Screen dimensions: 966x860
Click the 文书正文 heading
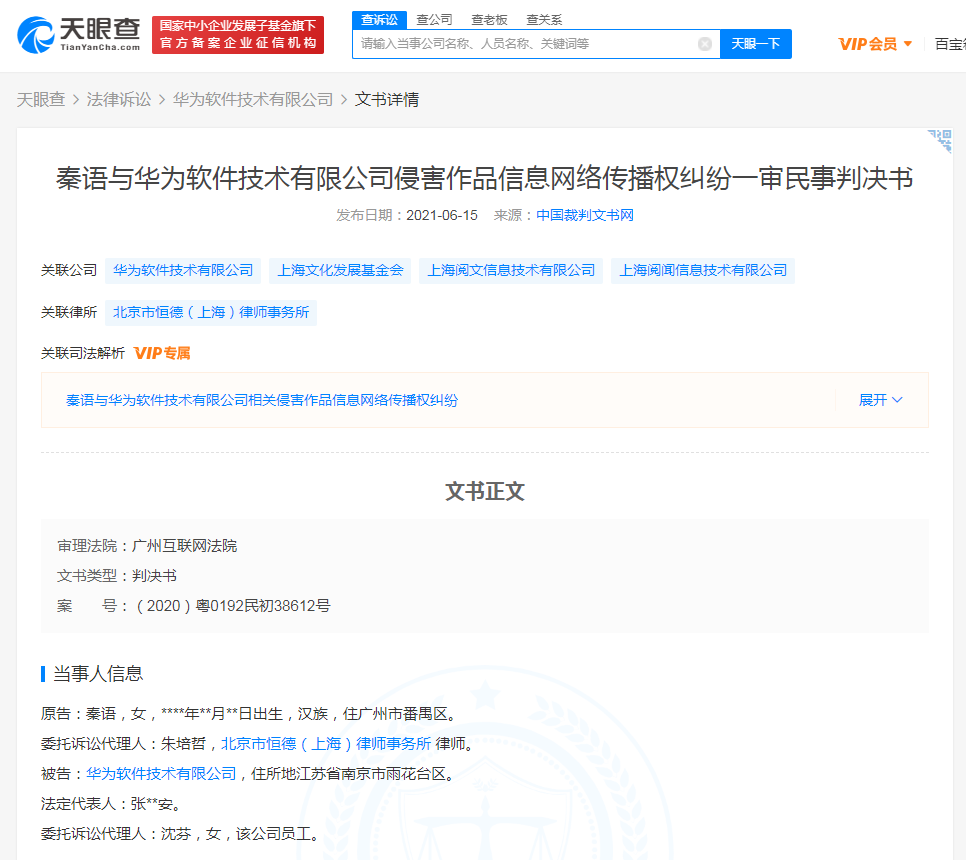pyautogui.click(x=484, y=492)
